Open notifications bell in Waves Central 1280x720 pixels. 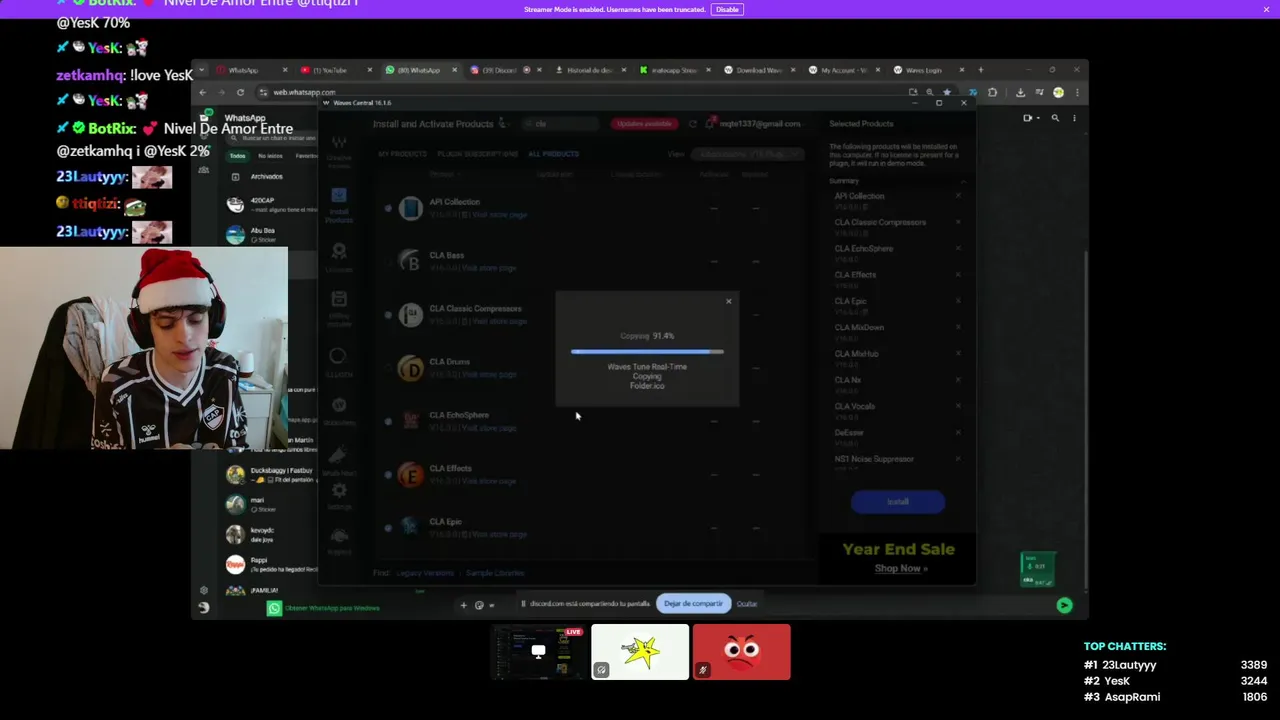[x=709, y=123]
